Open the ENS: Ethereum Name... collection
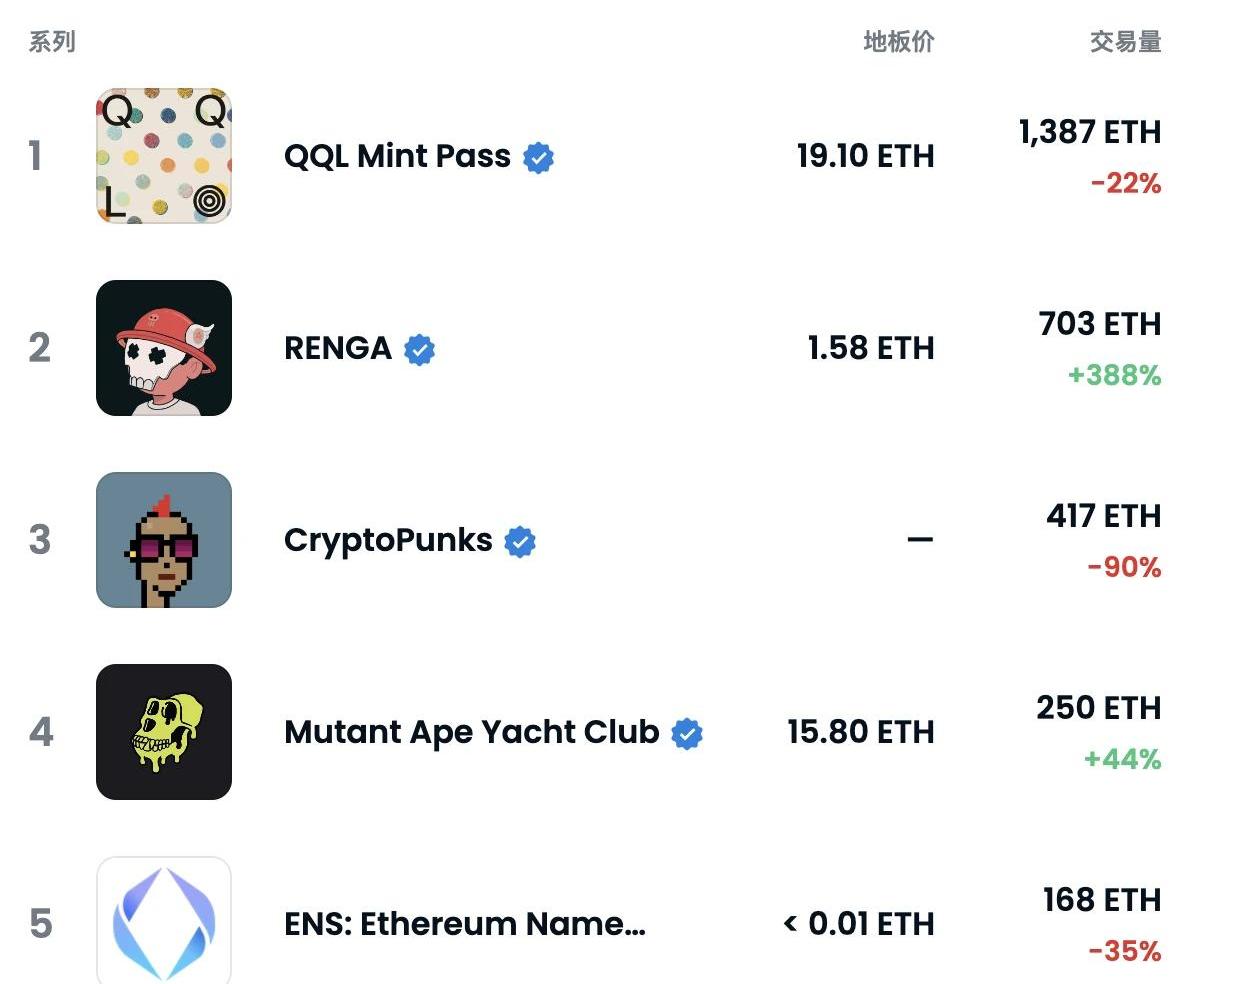The image size is (1256, 984). click(x=465, y=924)
